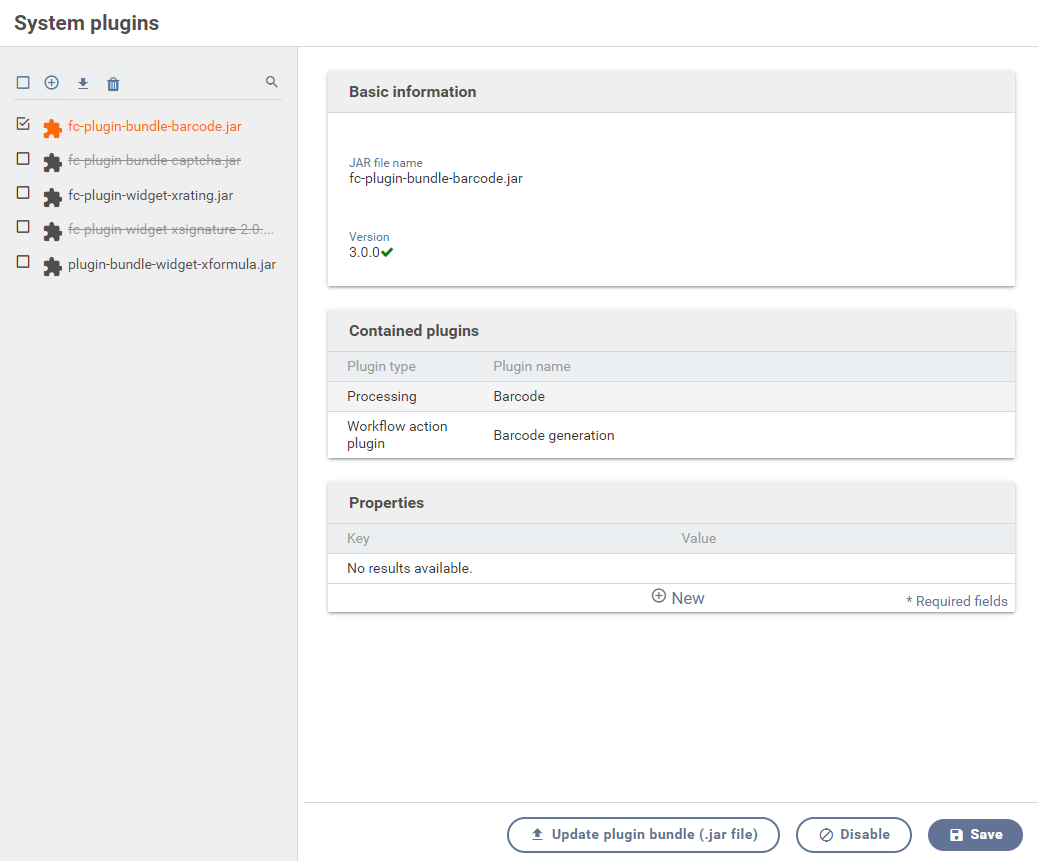Select fc-plugin-widget-xrating.jar in the list
The image size is (1038, 861).
[150, 196]
